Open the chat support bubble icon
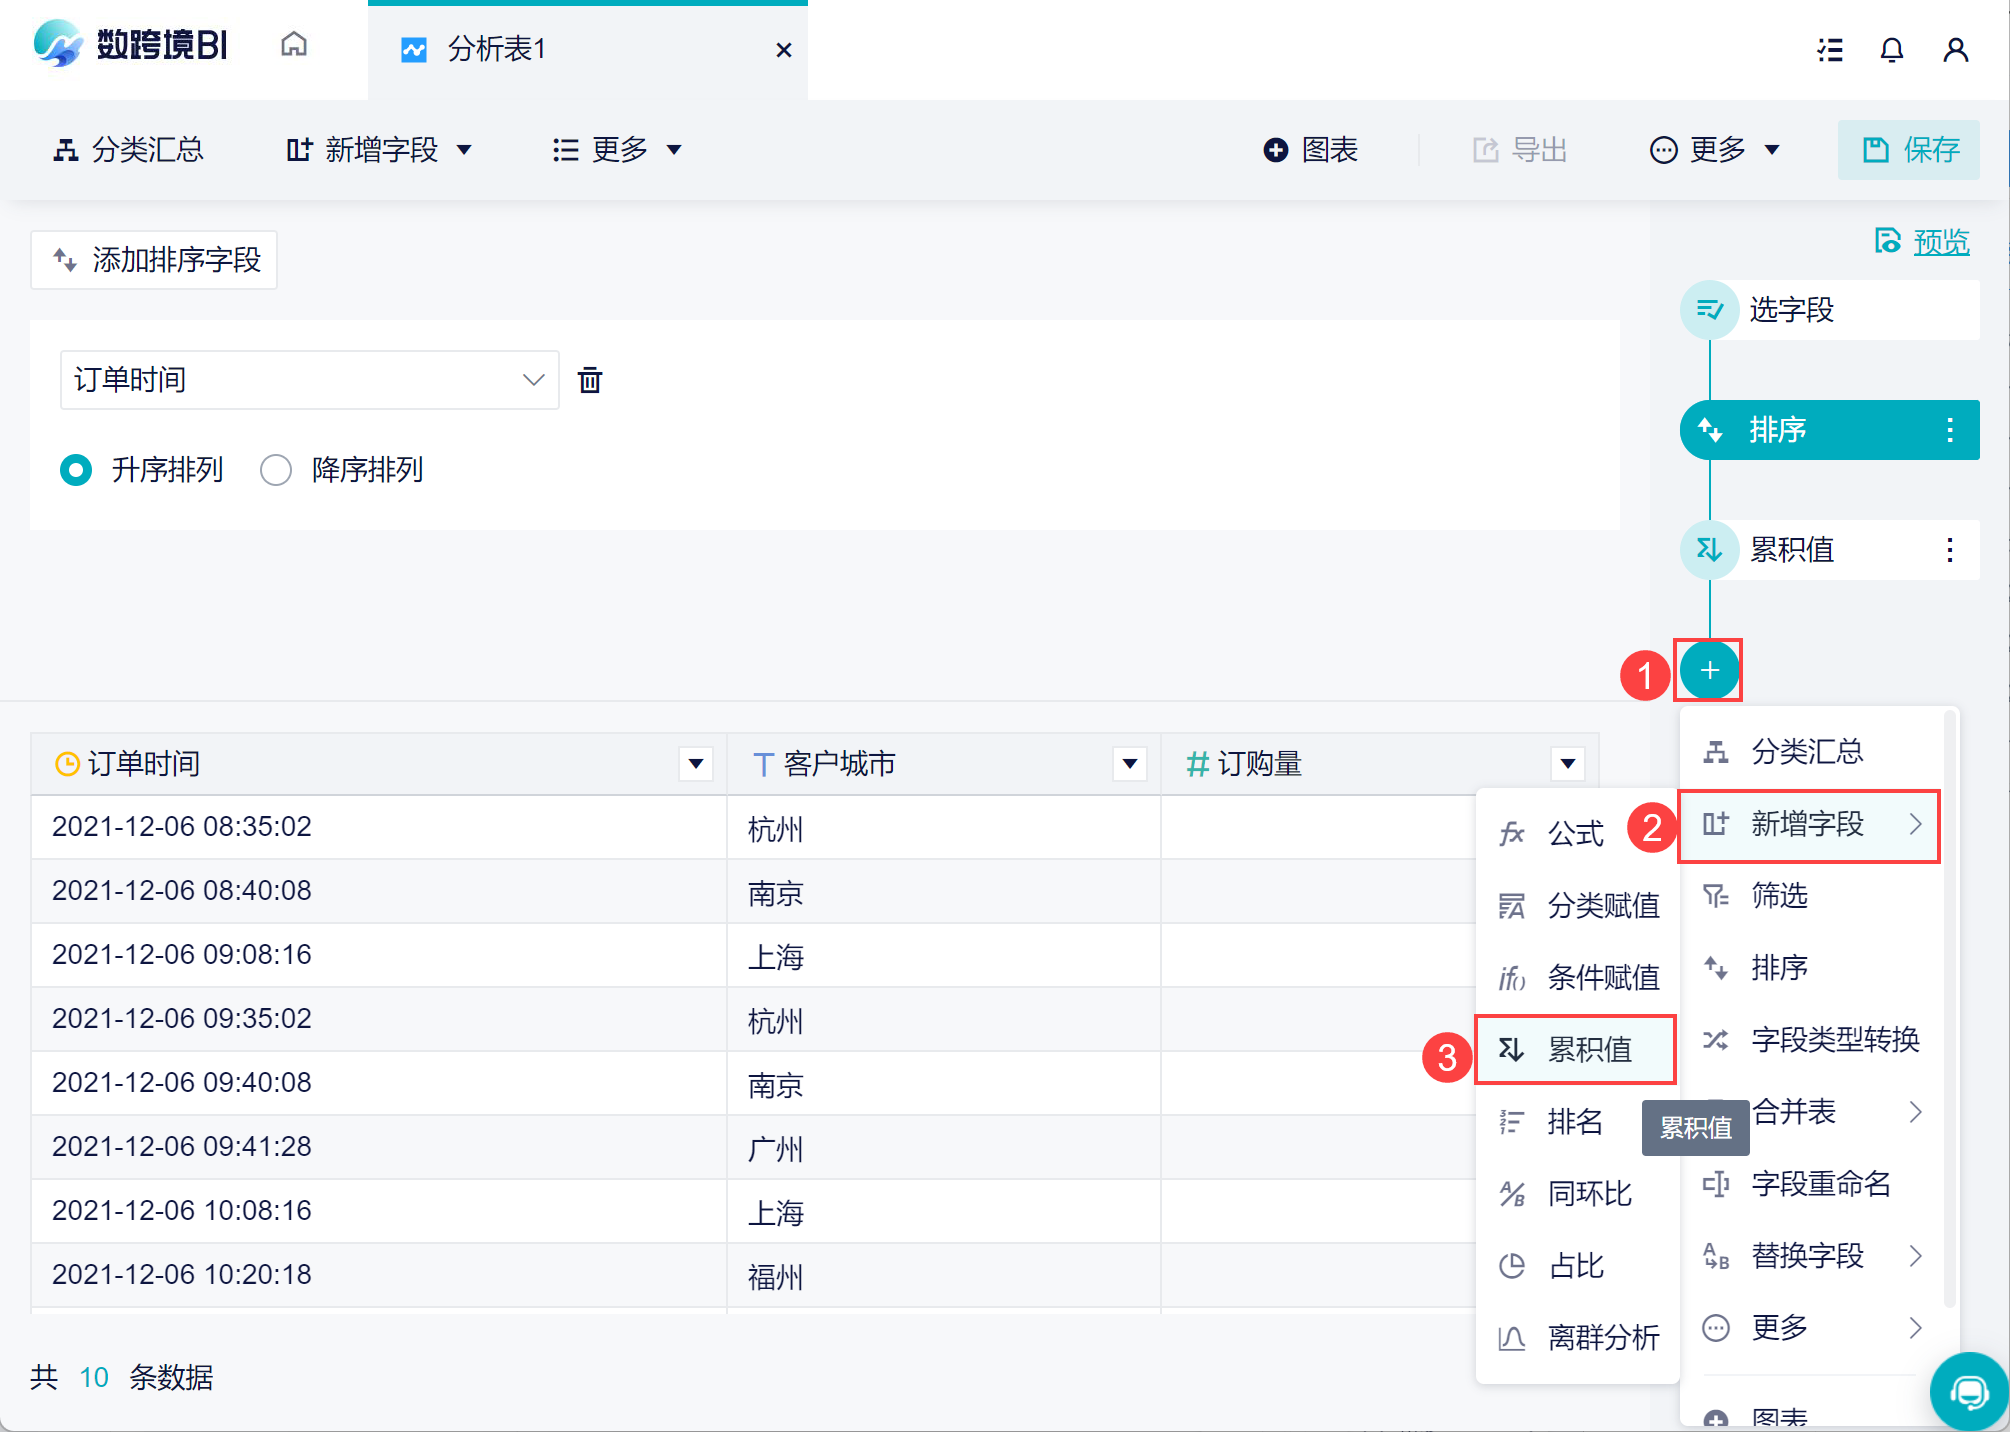 pyautogui.click(x=1968, y=1392)
